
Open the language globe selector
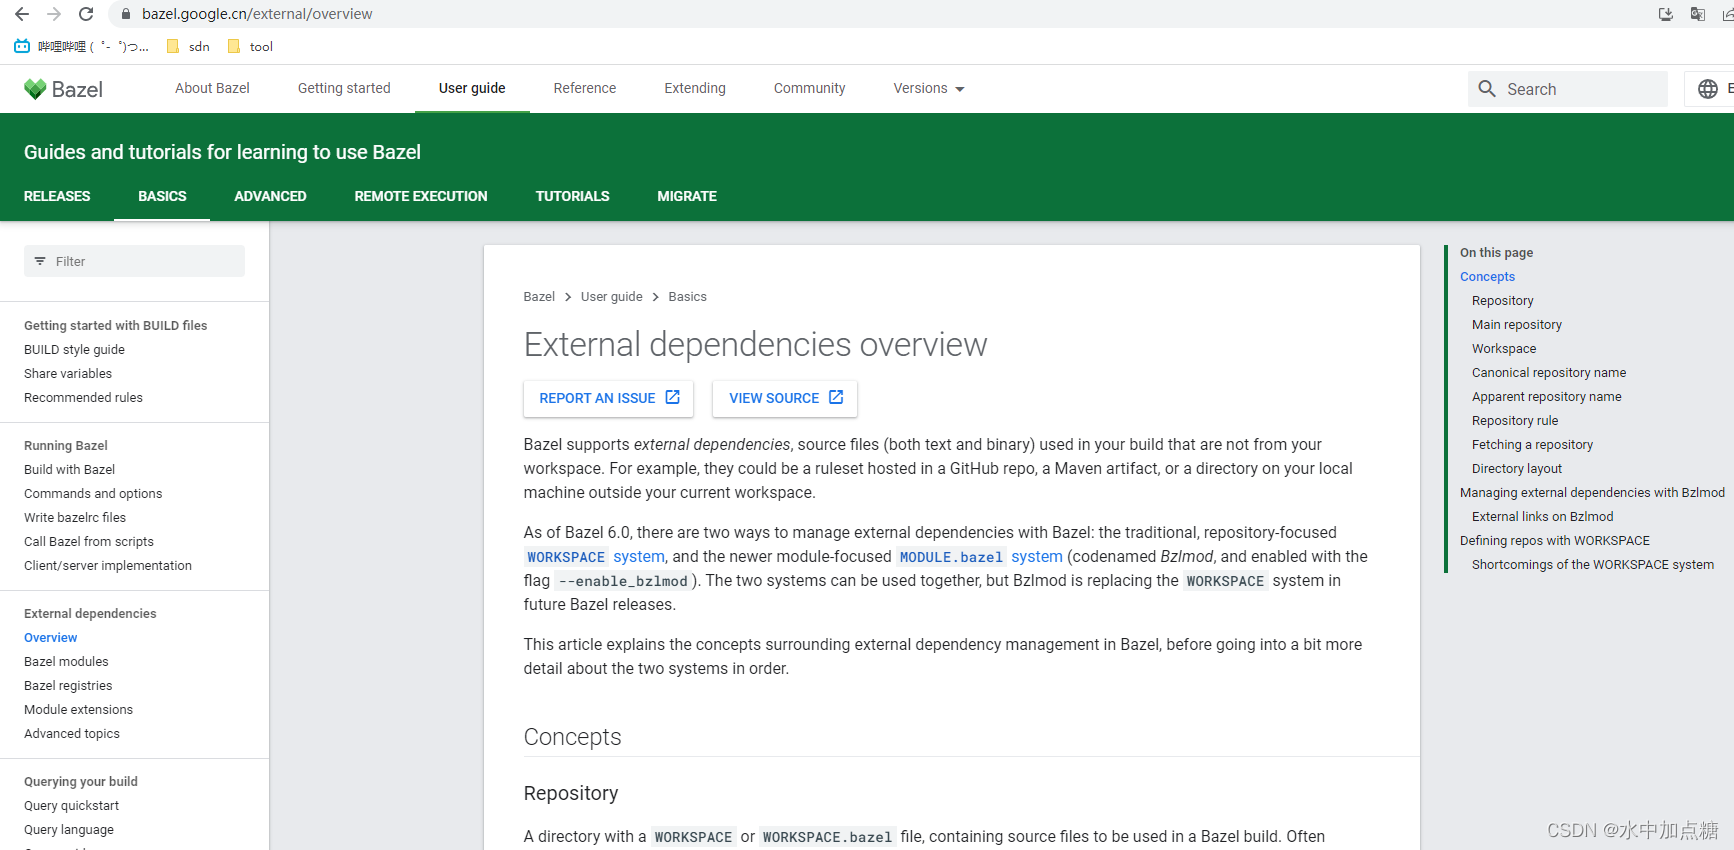[x=1708, y=89]
